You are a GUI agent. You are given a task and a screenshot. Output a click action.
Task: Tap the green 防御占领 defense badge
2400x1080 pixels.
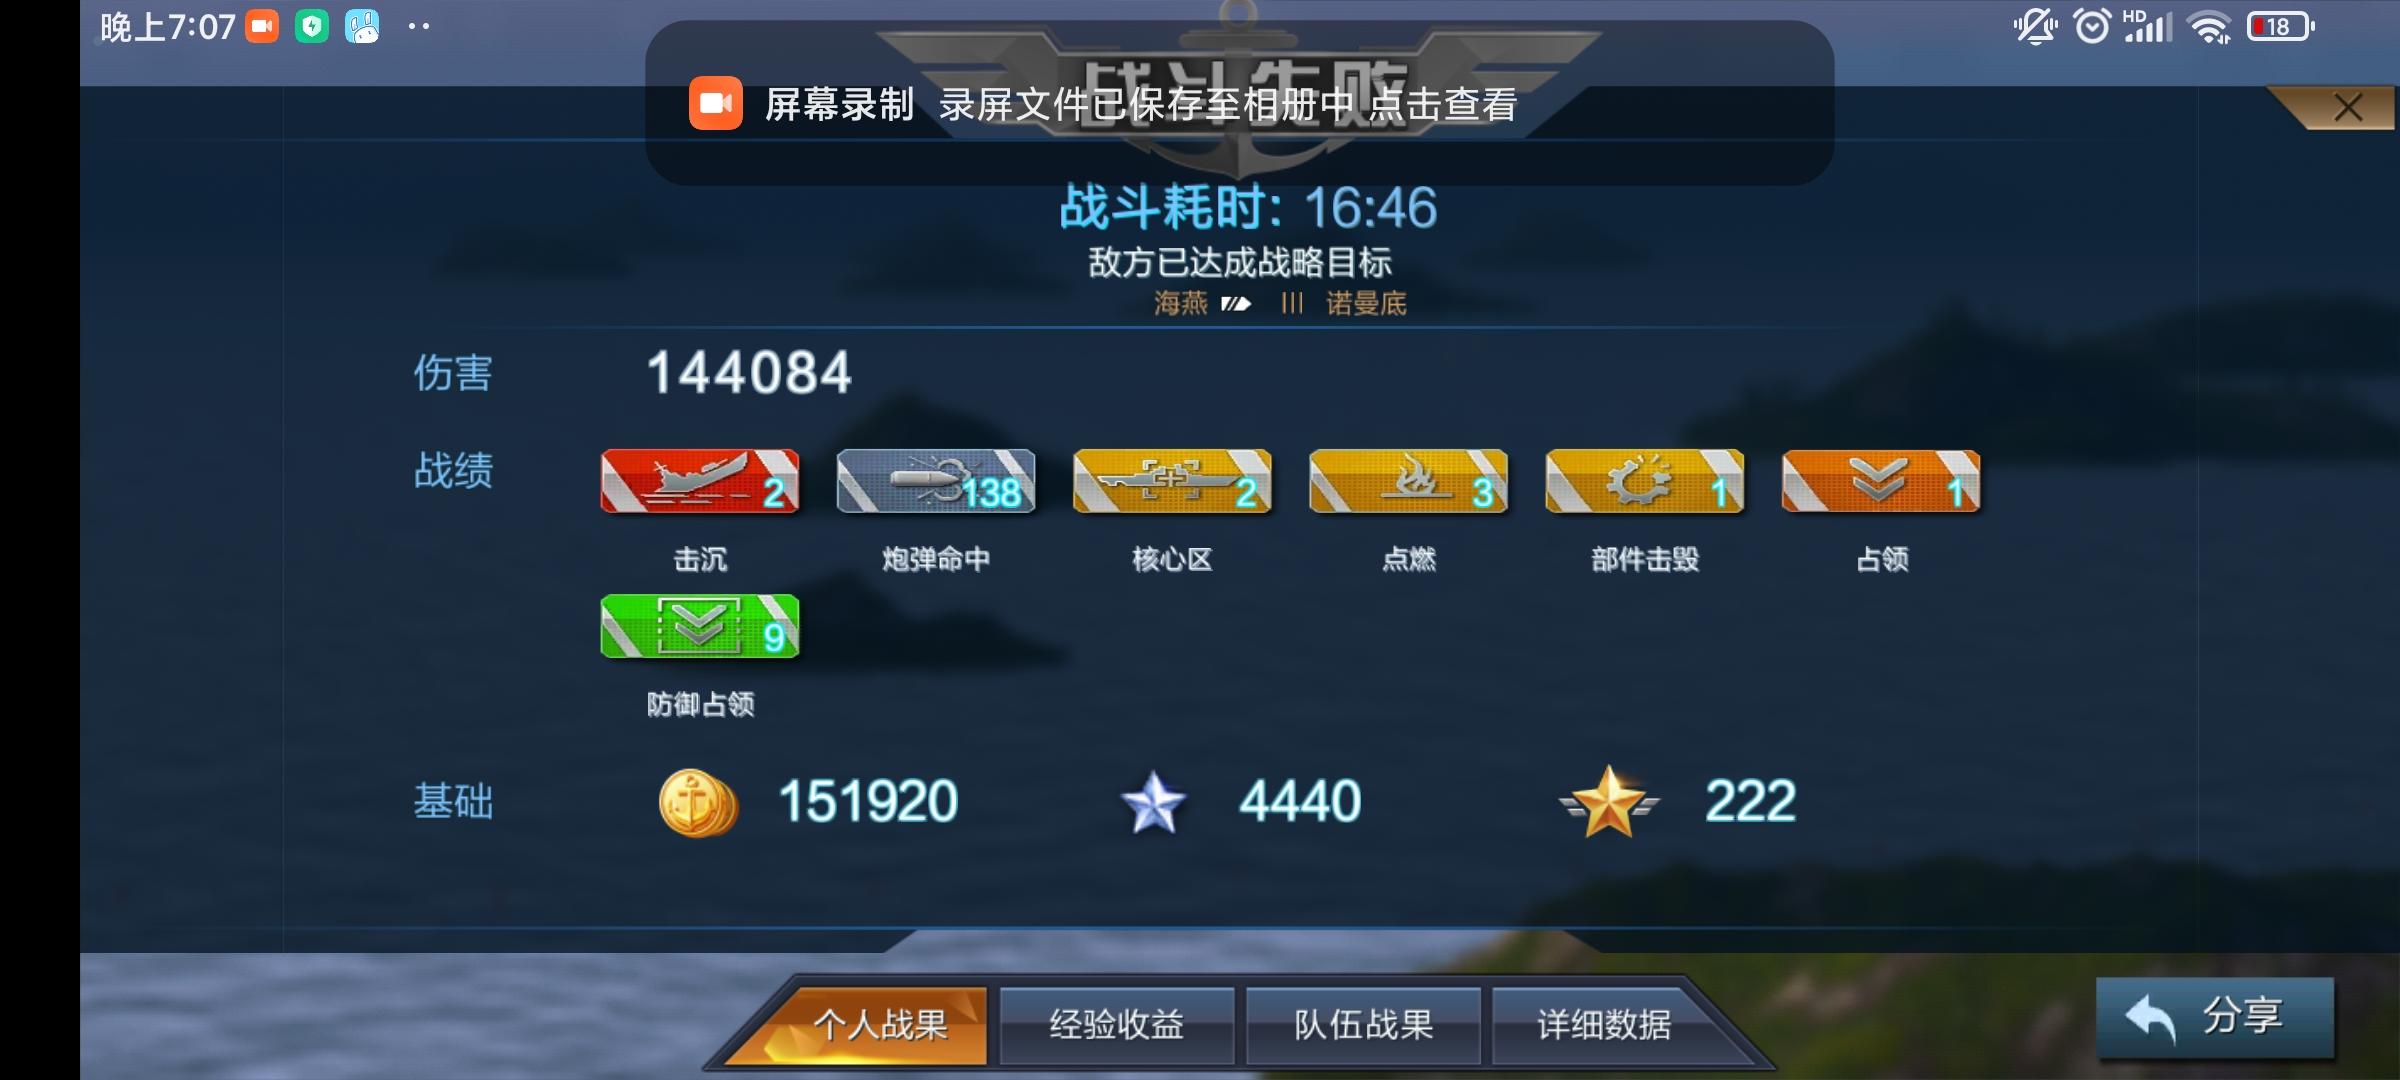click(700, 626)
